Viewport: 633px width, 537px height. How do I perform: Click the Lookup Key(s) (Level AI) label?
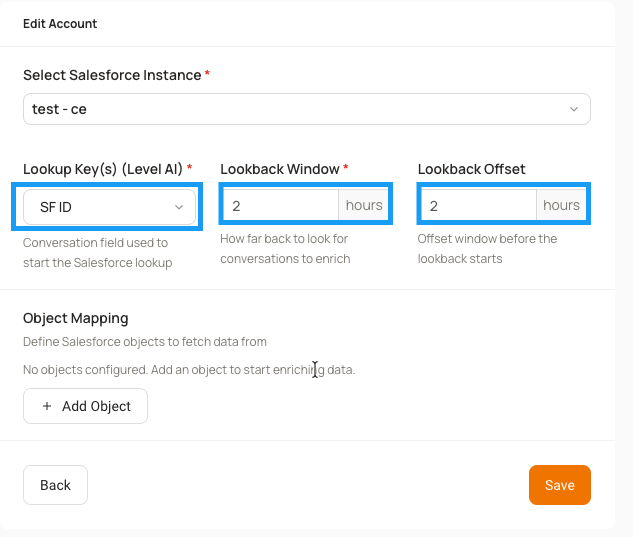(103, 169)
